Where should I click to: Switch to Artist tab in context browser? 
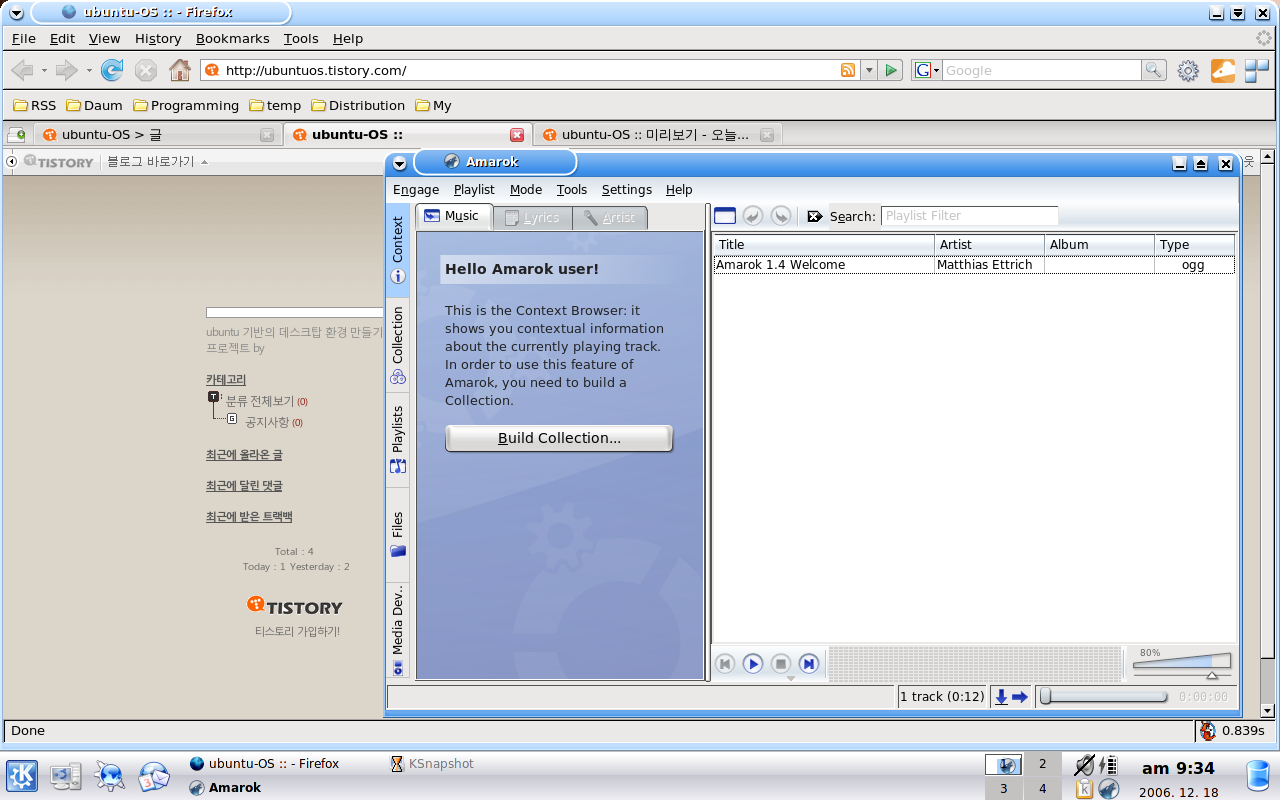[x=611, y=217]
